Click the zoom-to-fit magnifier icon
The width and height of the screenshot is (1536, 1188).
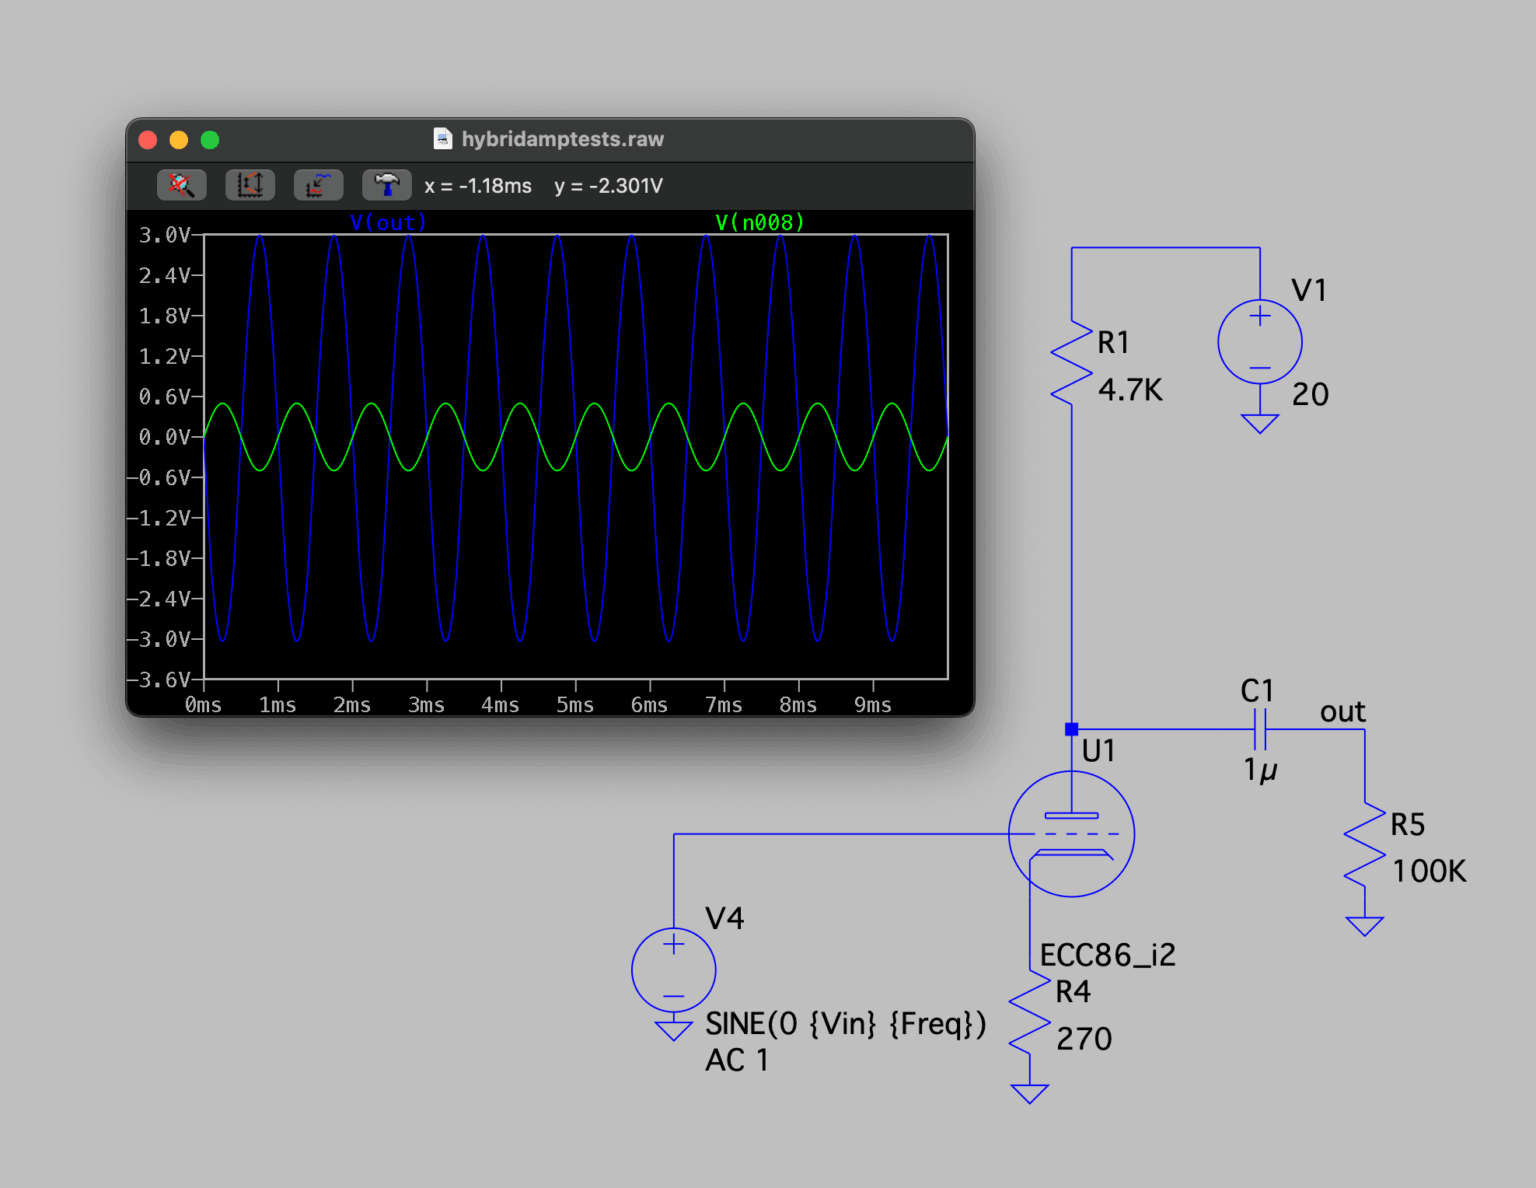pos(181,185)
